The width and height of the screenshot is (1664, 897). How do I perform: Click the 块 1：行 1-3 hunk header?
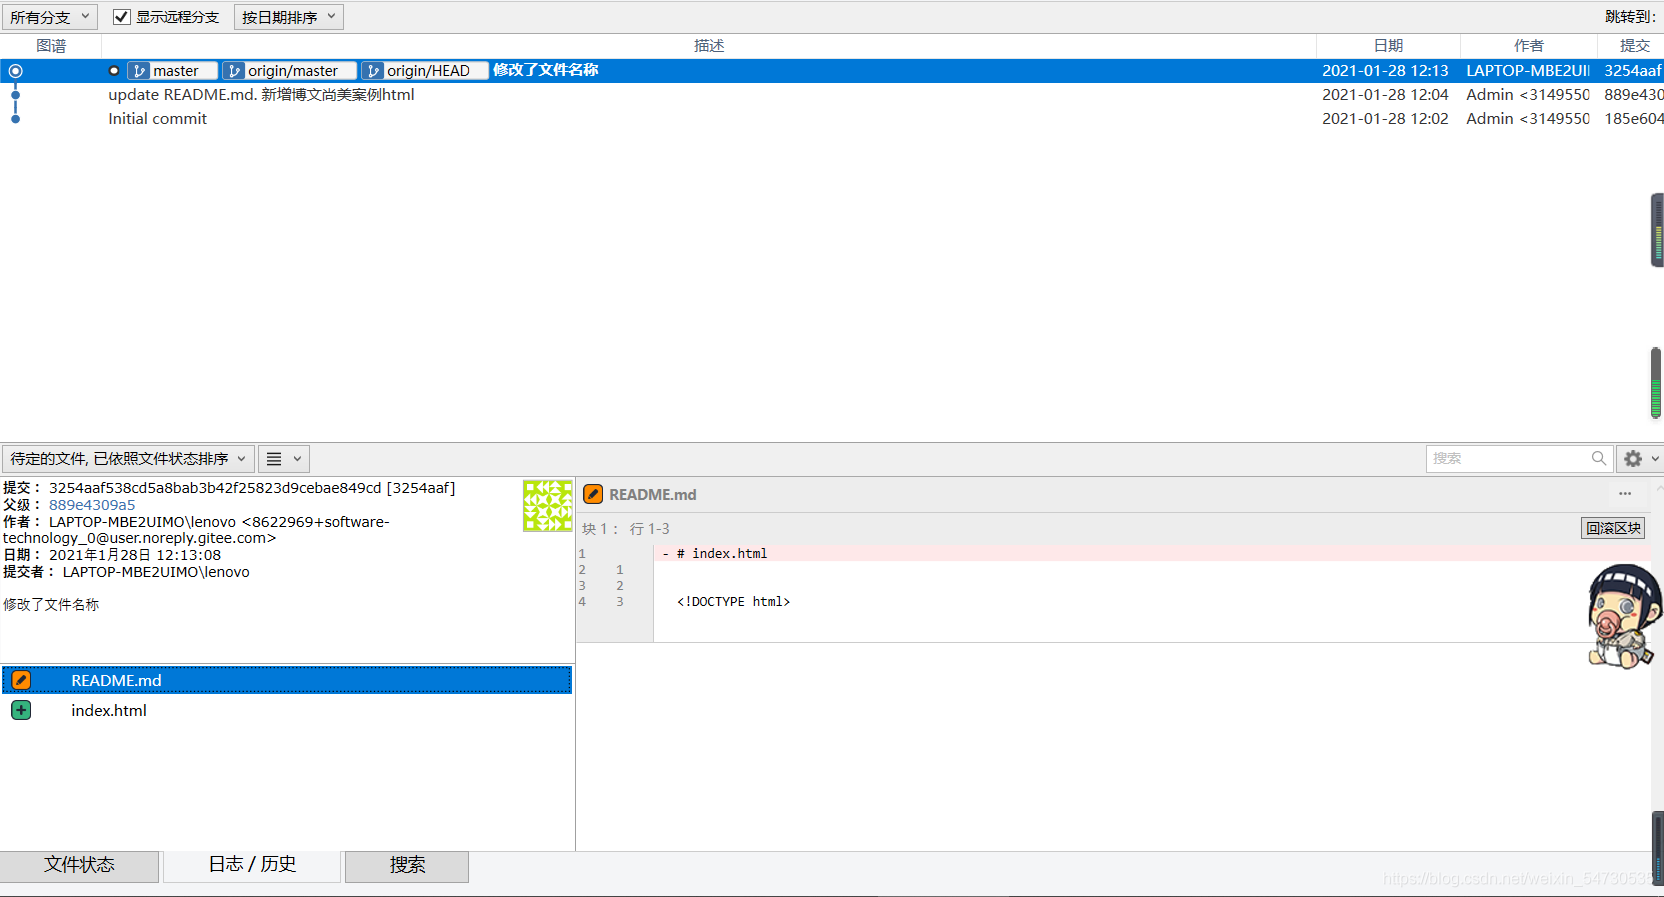click(626, 529)
